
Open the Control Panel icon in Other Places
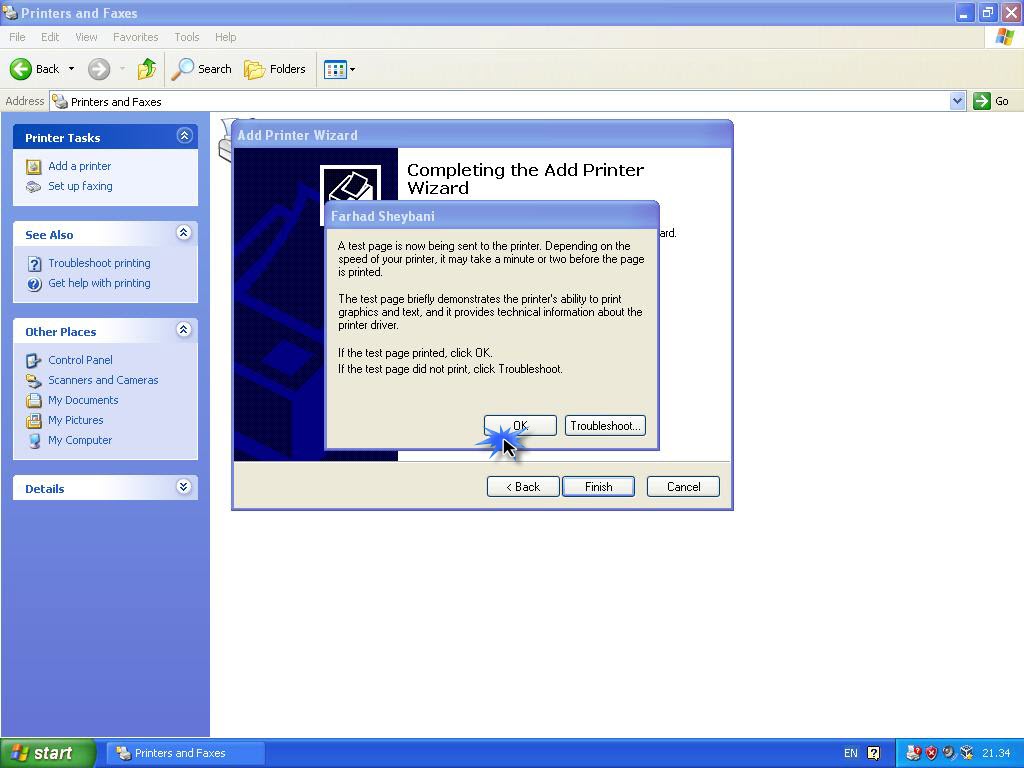pyautogui.click(x=34, y=360)
